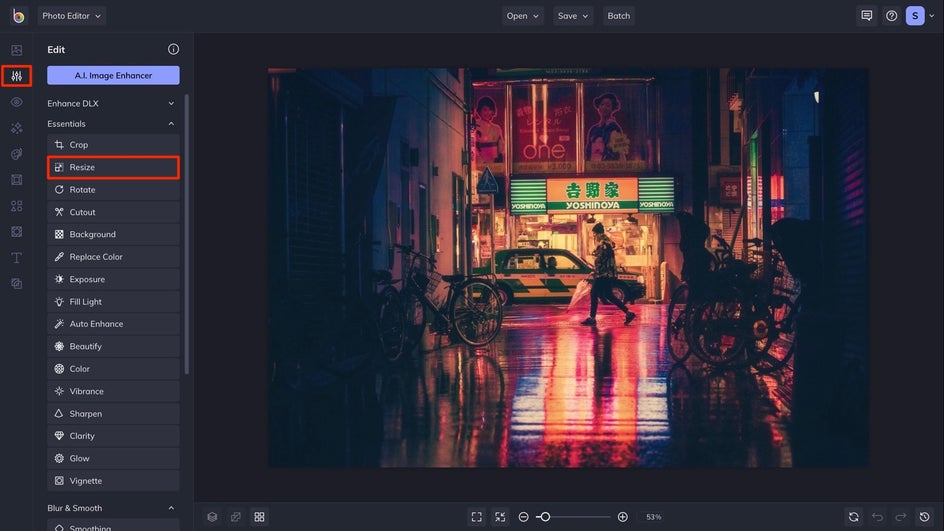Open the Effects sparkle sidebar icon
Image resolution: width=944 pixels, height=531 pixels.
(x=17, y=128)
